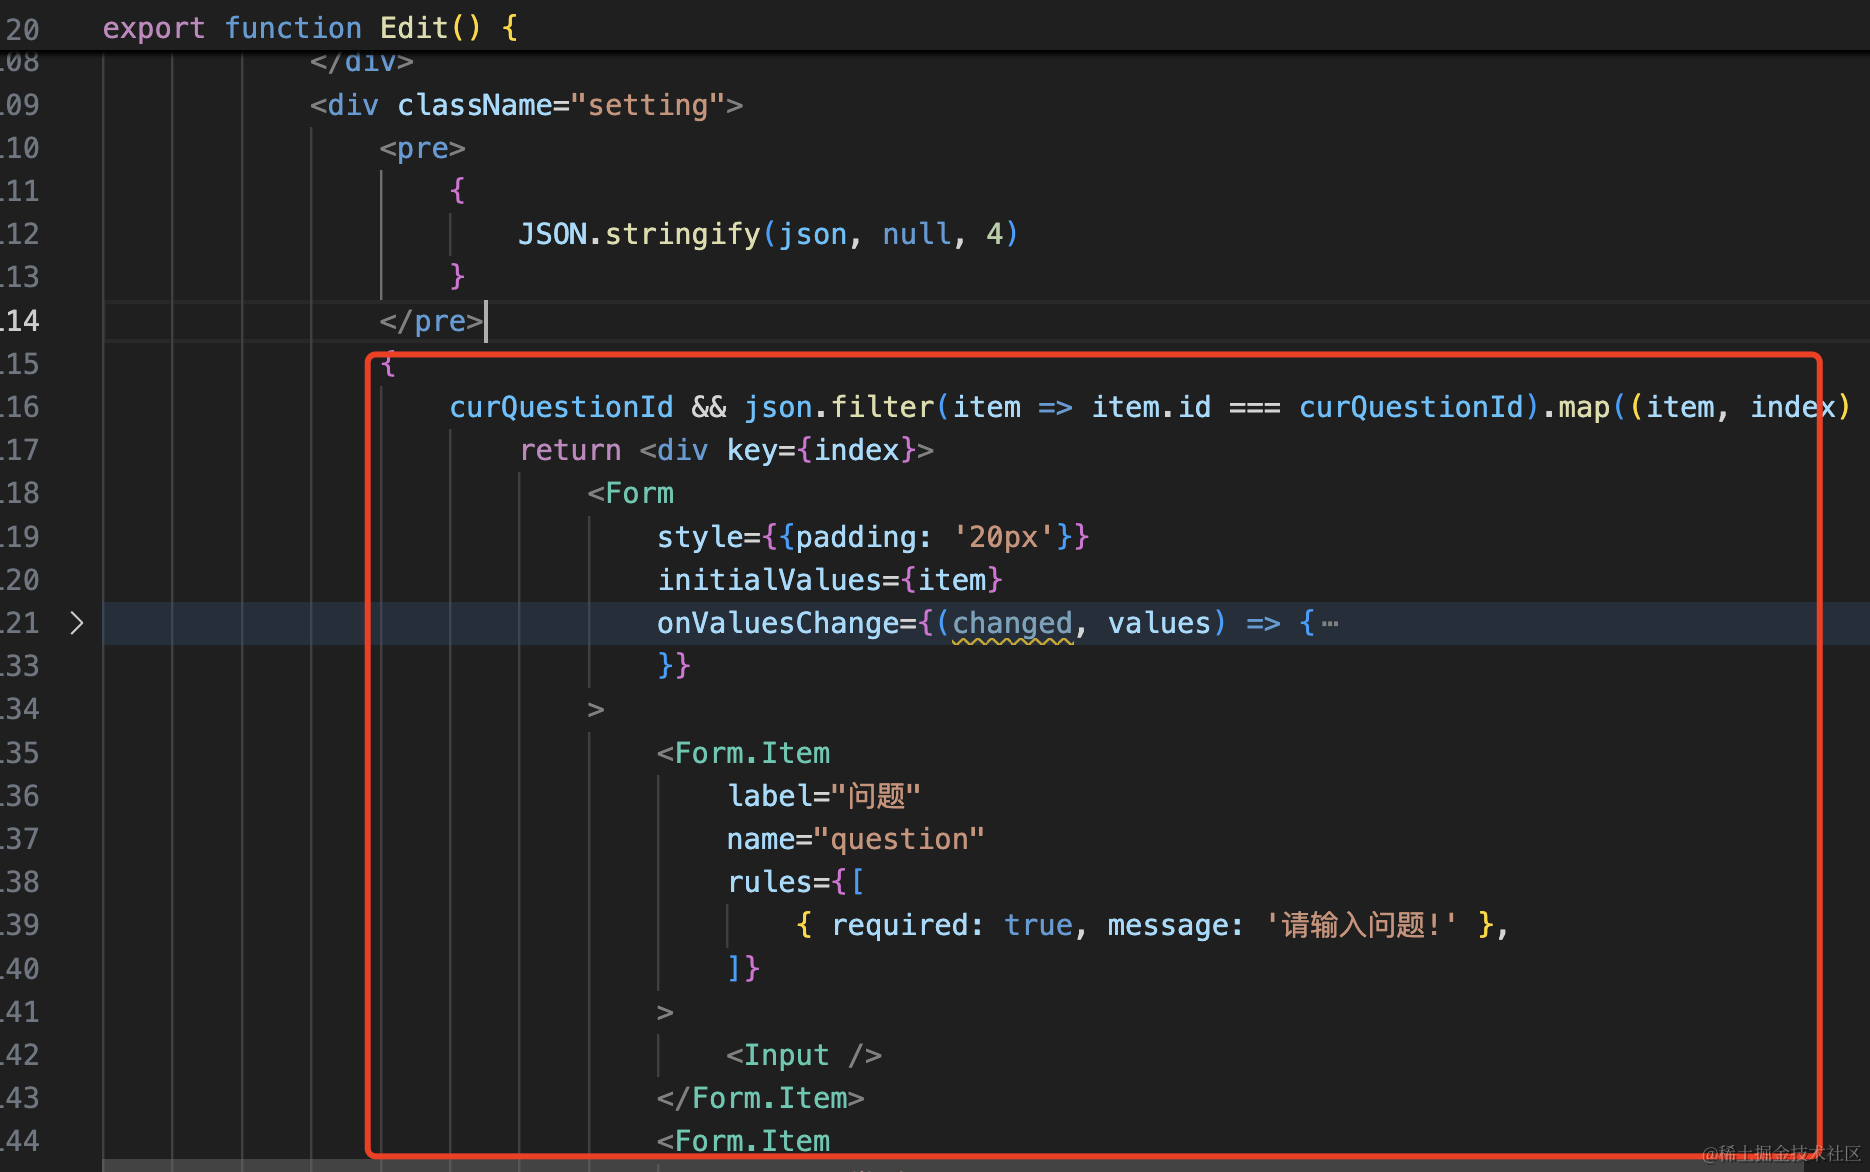Click the '请输入问题!' message string
This screenshot has height=1172, width=1870.
tap(1361, 925)
